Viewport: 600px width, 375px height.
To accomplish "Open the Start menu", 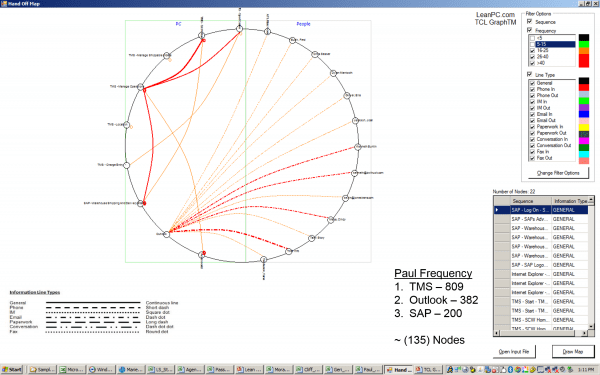I will pos(12,370).
